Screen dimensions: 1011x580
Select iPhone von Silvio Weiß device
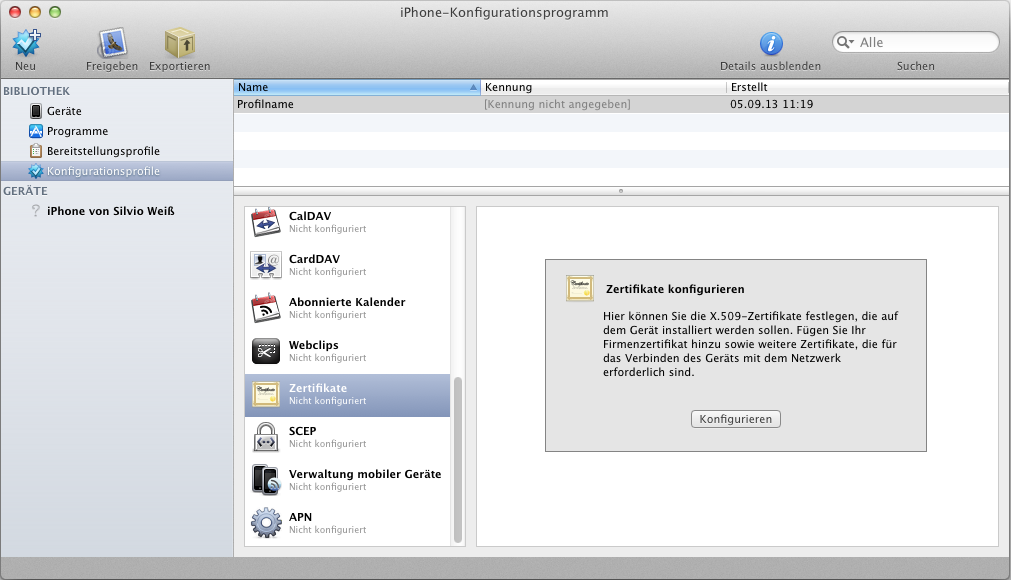pyautogui.click(x=117, y=211)
